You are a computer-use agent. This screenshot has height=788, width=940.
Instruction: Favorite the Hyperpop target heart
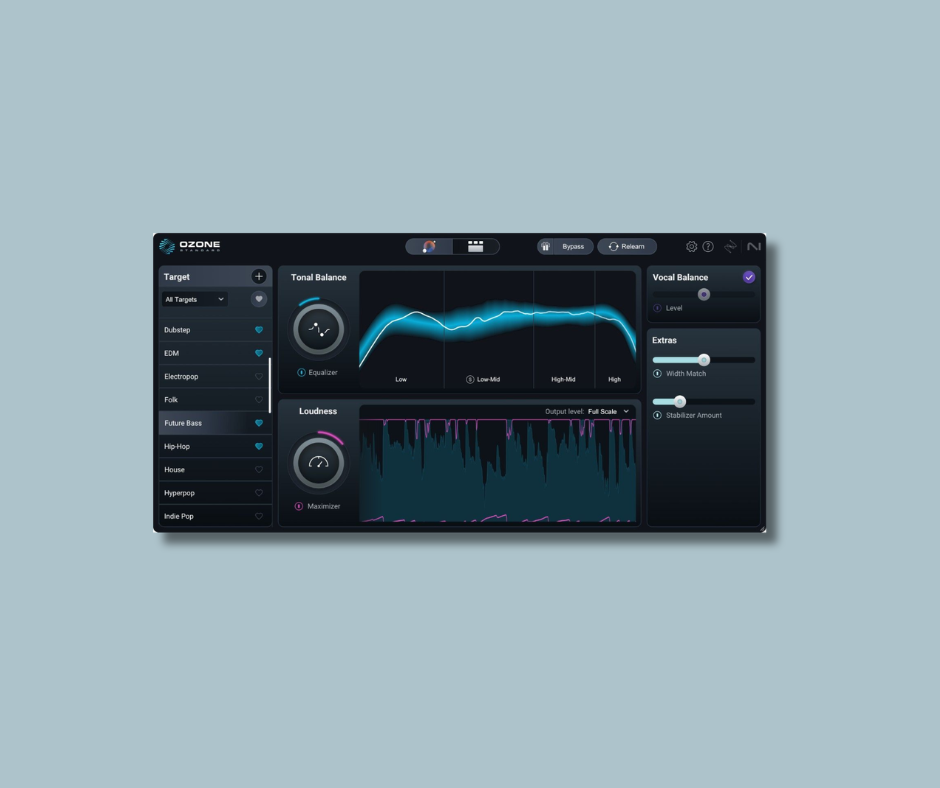click(x=259, y=493)
